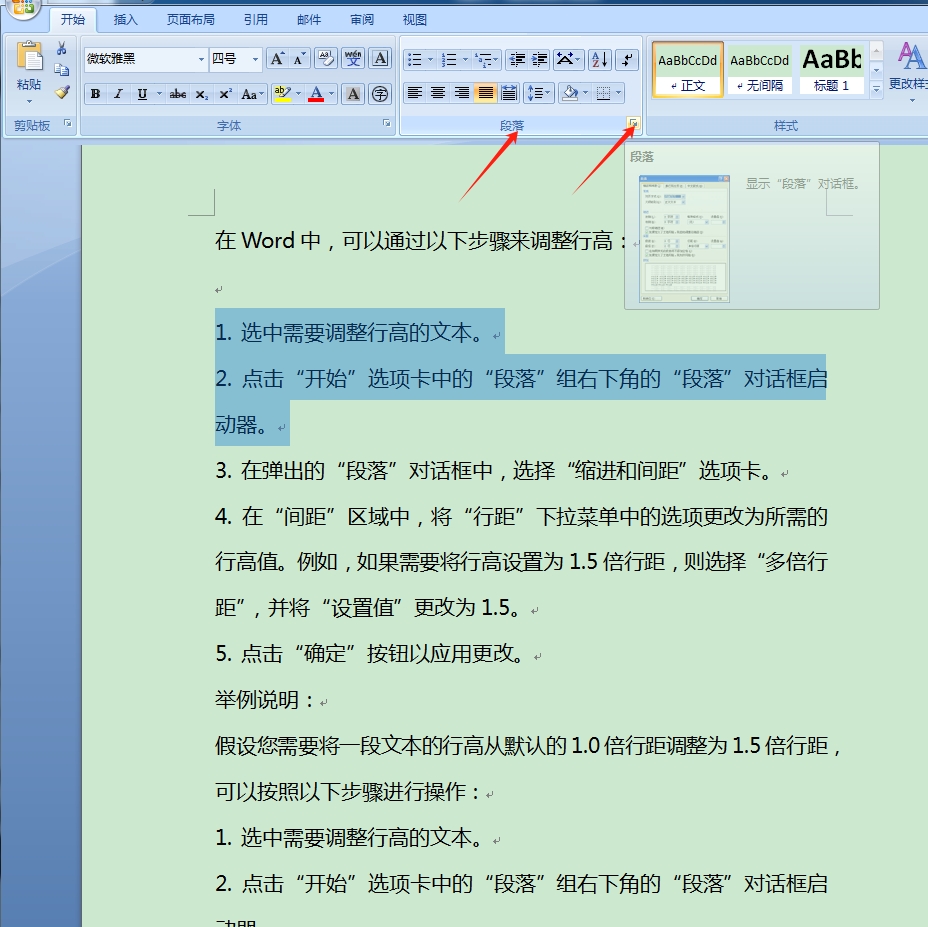Click the Enclose Characters (字) icon

pyautogui.click(x=380, y=94)
